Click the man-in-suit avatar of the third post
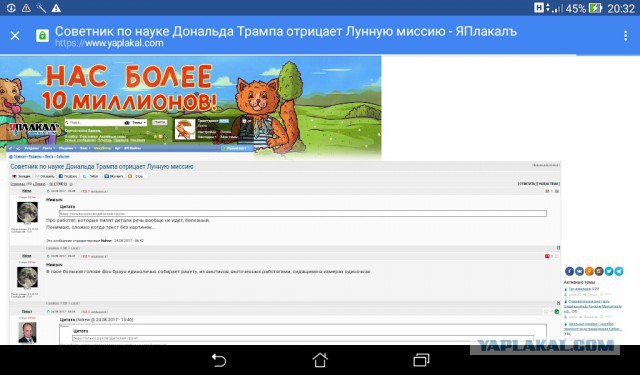 [27, 333]
